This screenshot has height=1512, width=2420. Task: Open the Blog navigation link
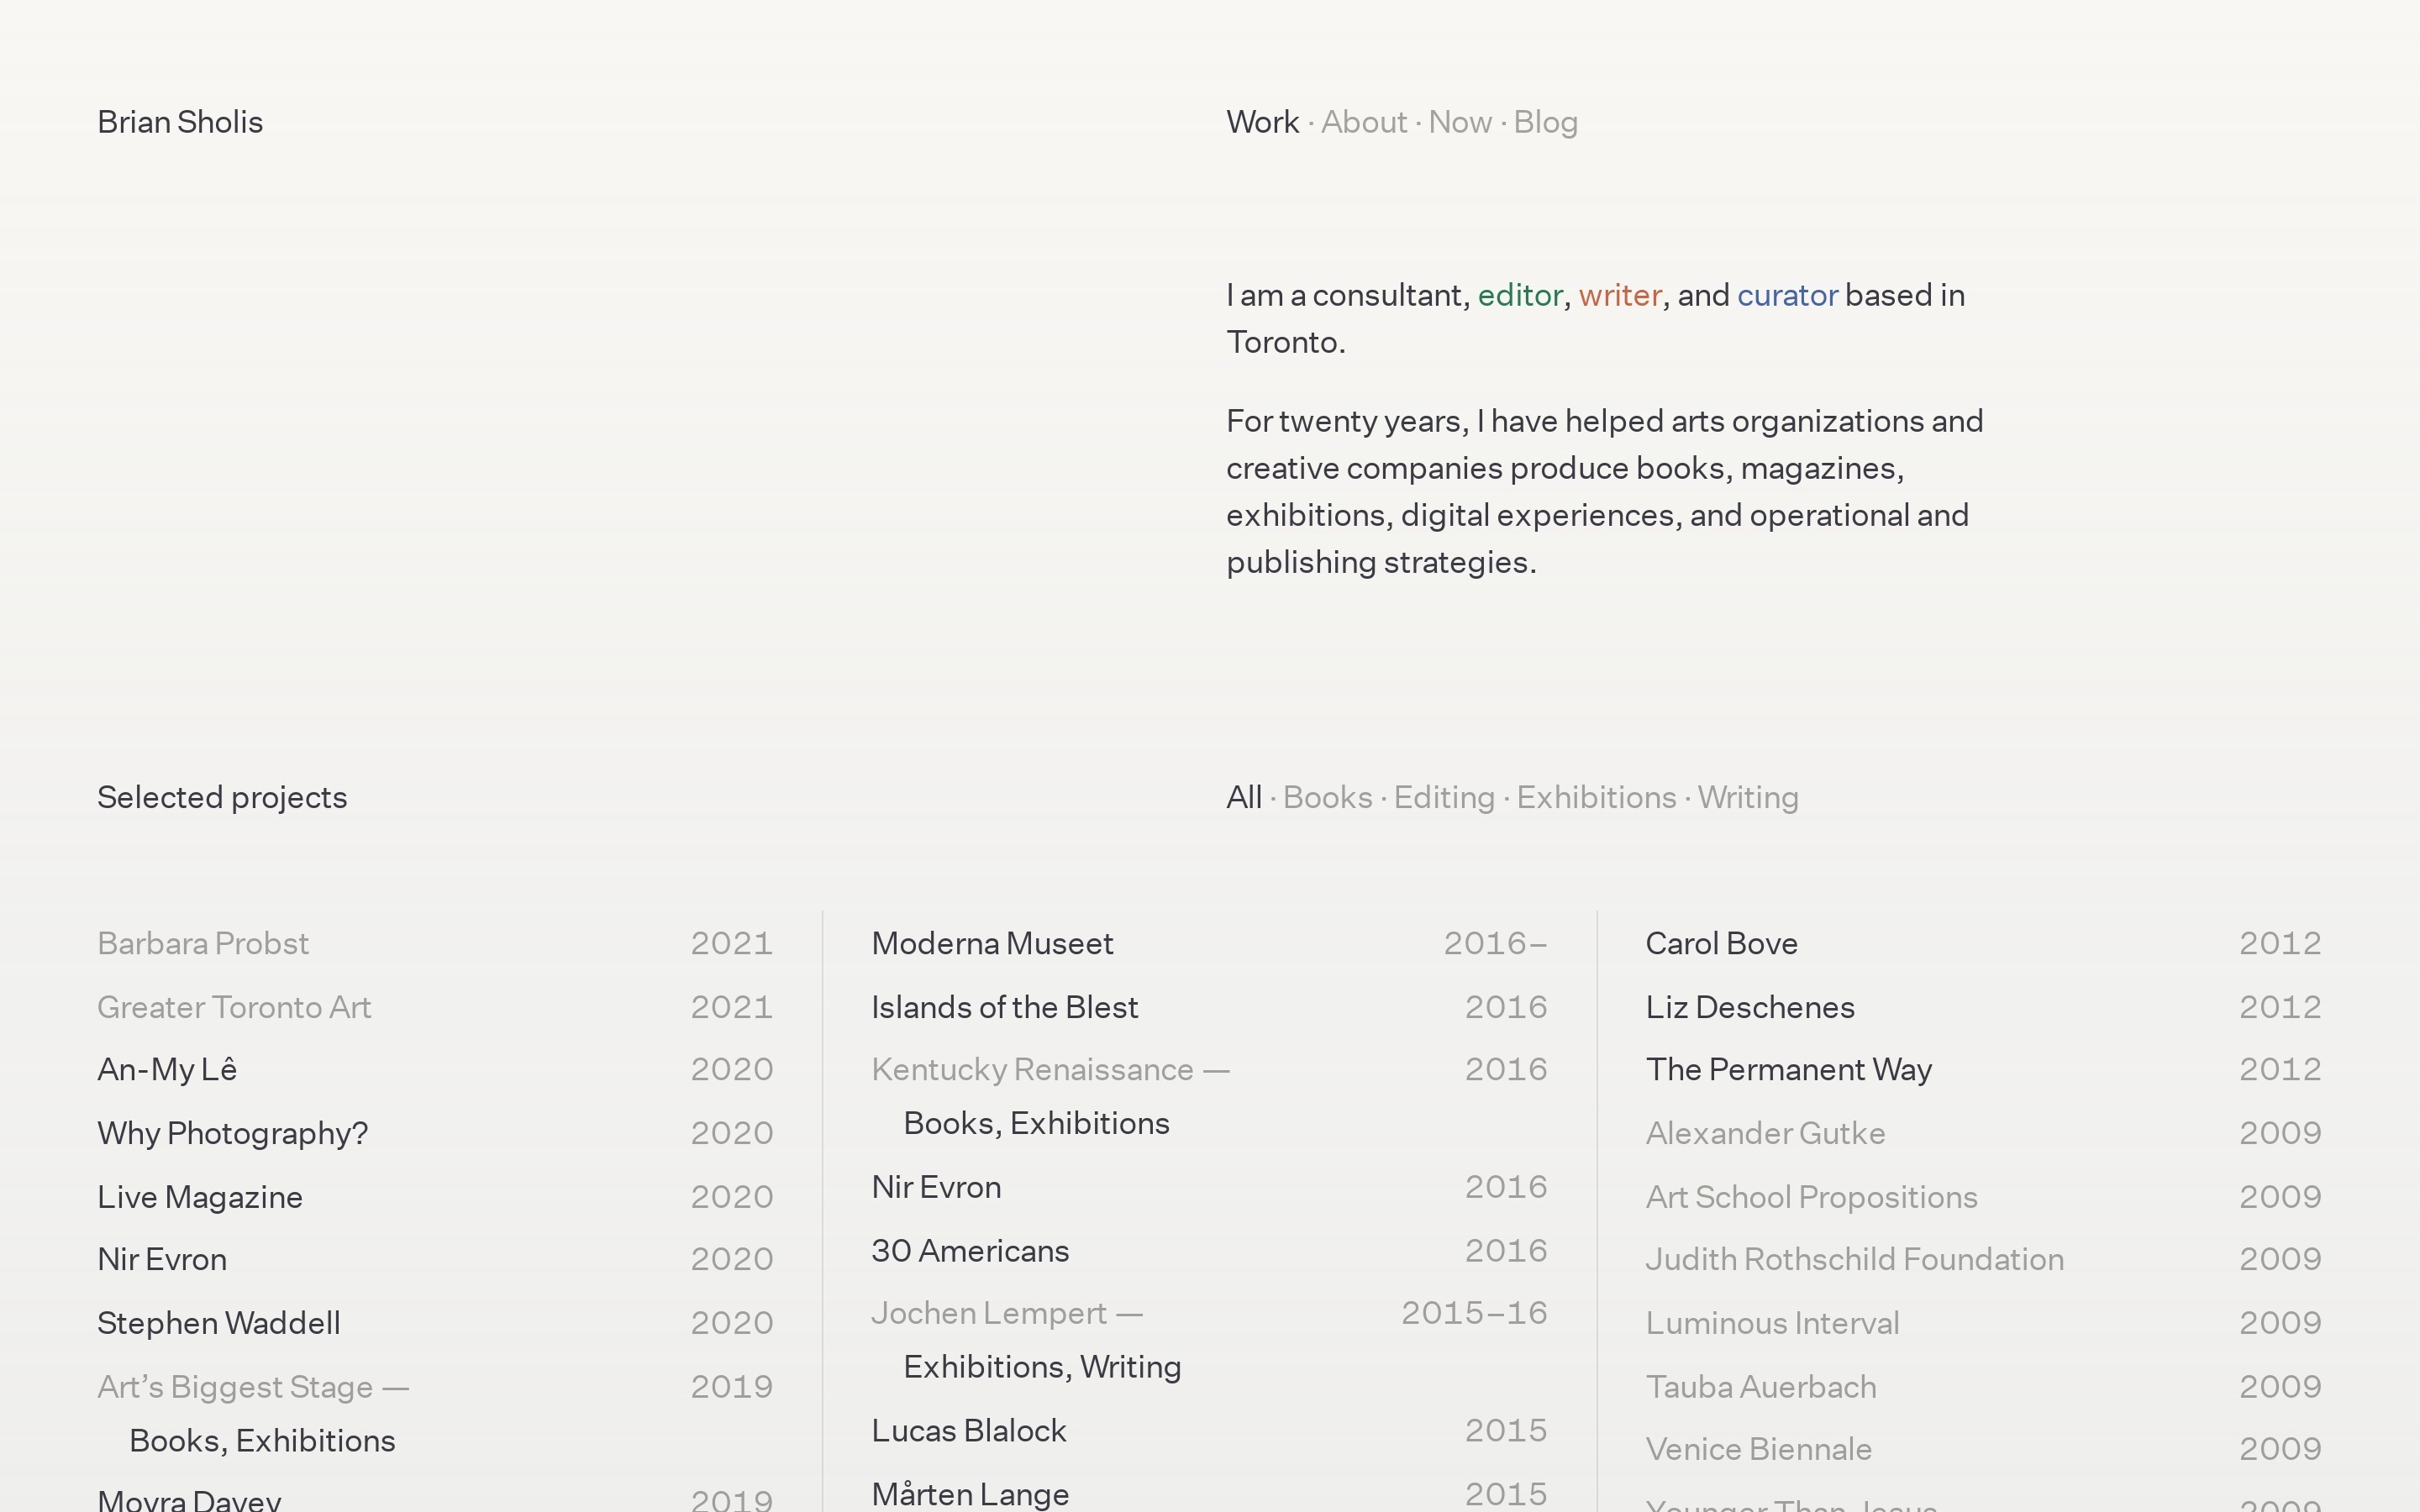(1545, 122)
